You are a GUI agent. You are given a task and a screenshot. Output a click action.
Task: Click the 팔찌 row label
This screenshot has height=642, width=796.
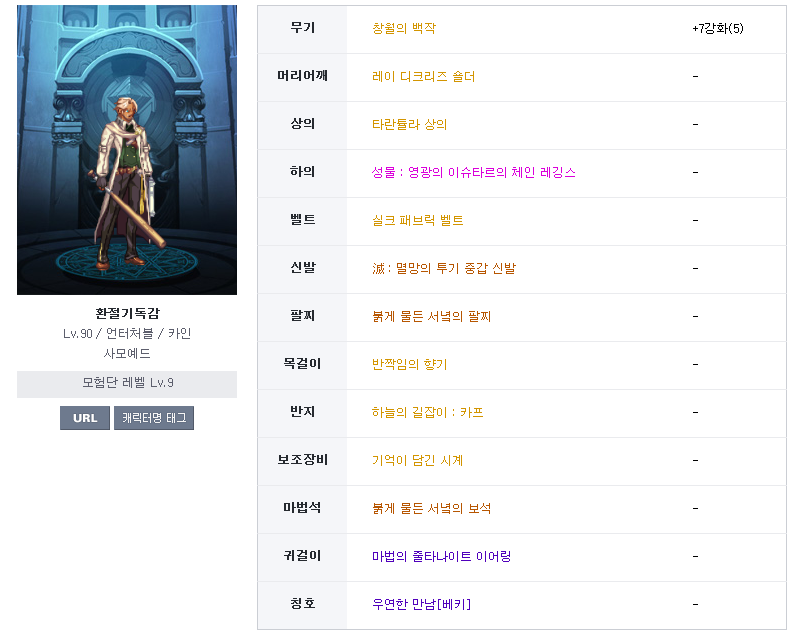[x=303, y=316]
